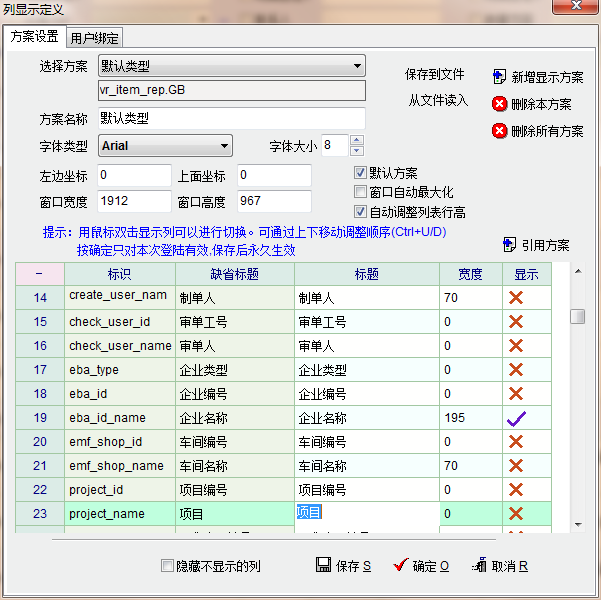Click the 窗口宽度 input field
This screenshot has width=601, height=600.
tap(134, 201)
